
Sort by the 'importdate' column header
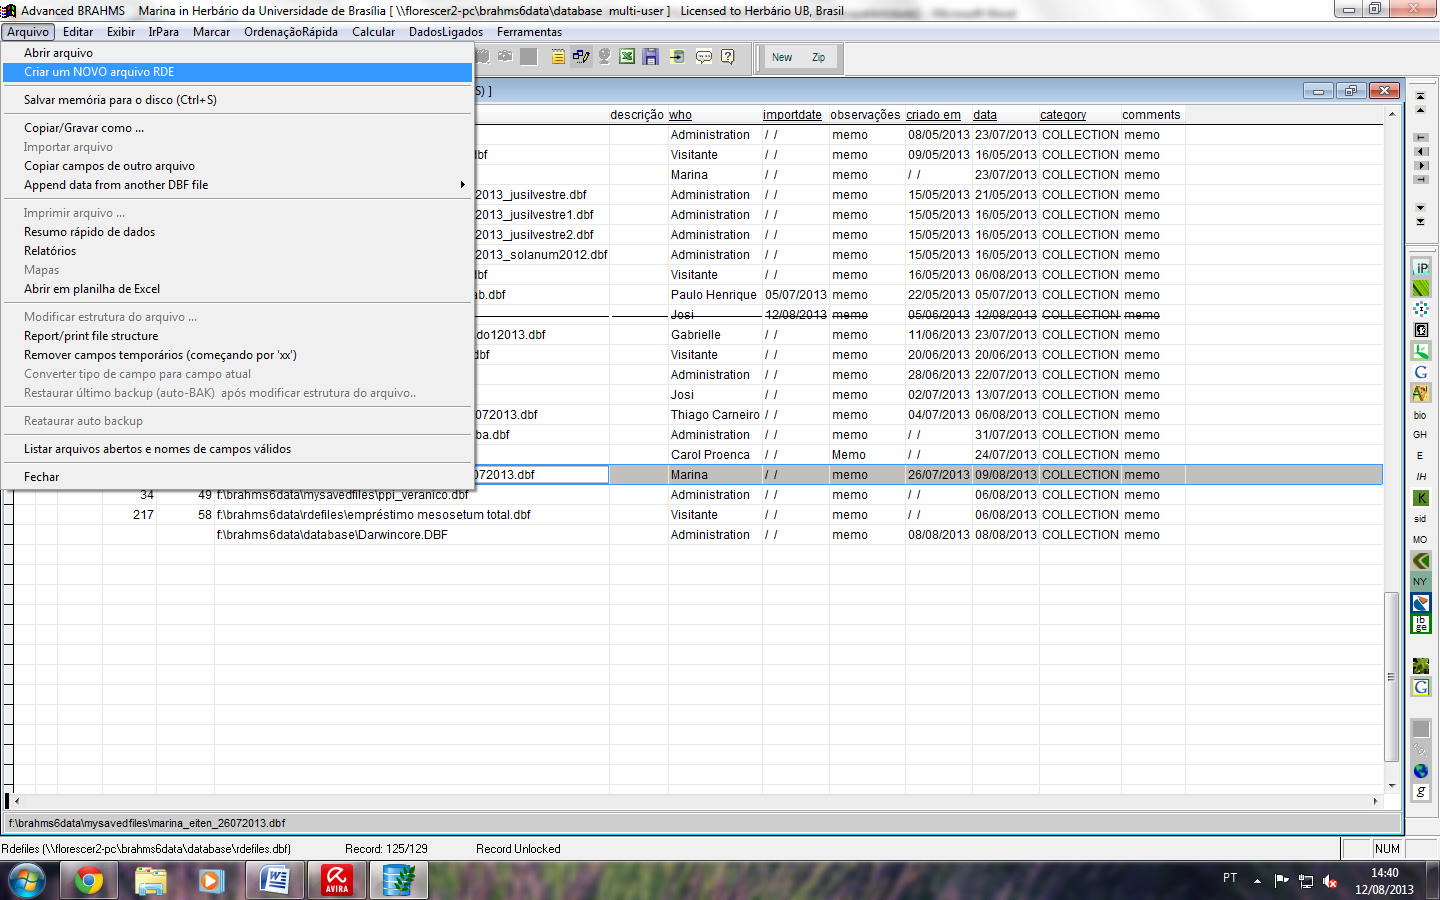(x=792, y=115)
